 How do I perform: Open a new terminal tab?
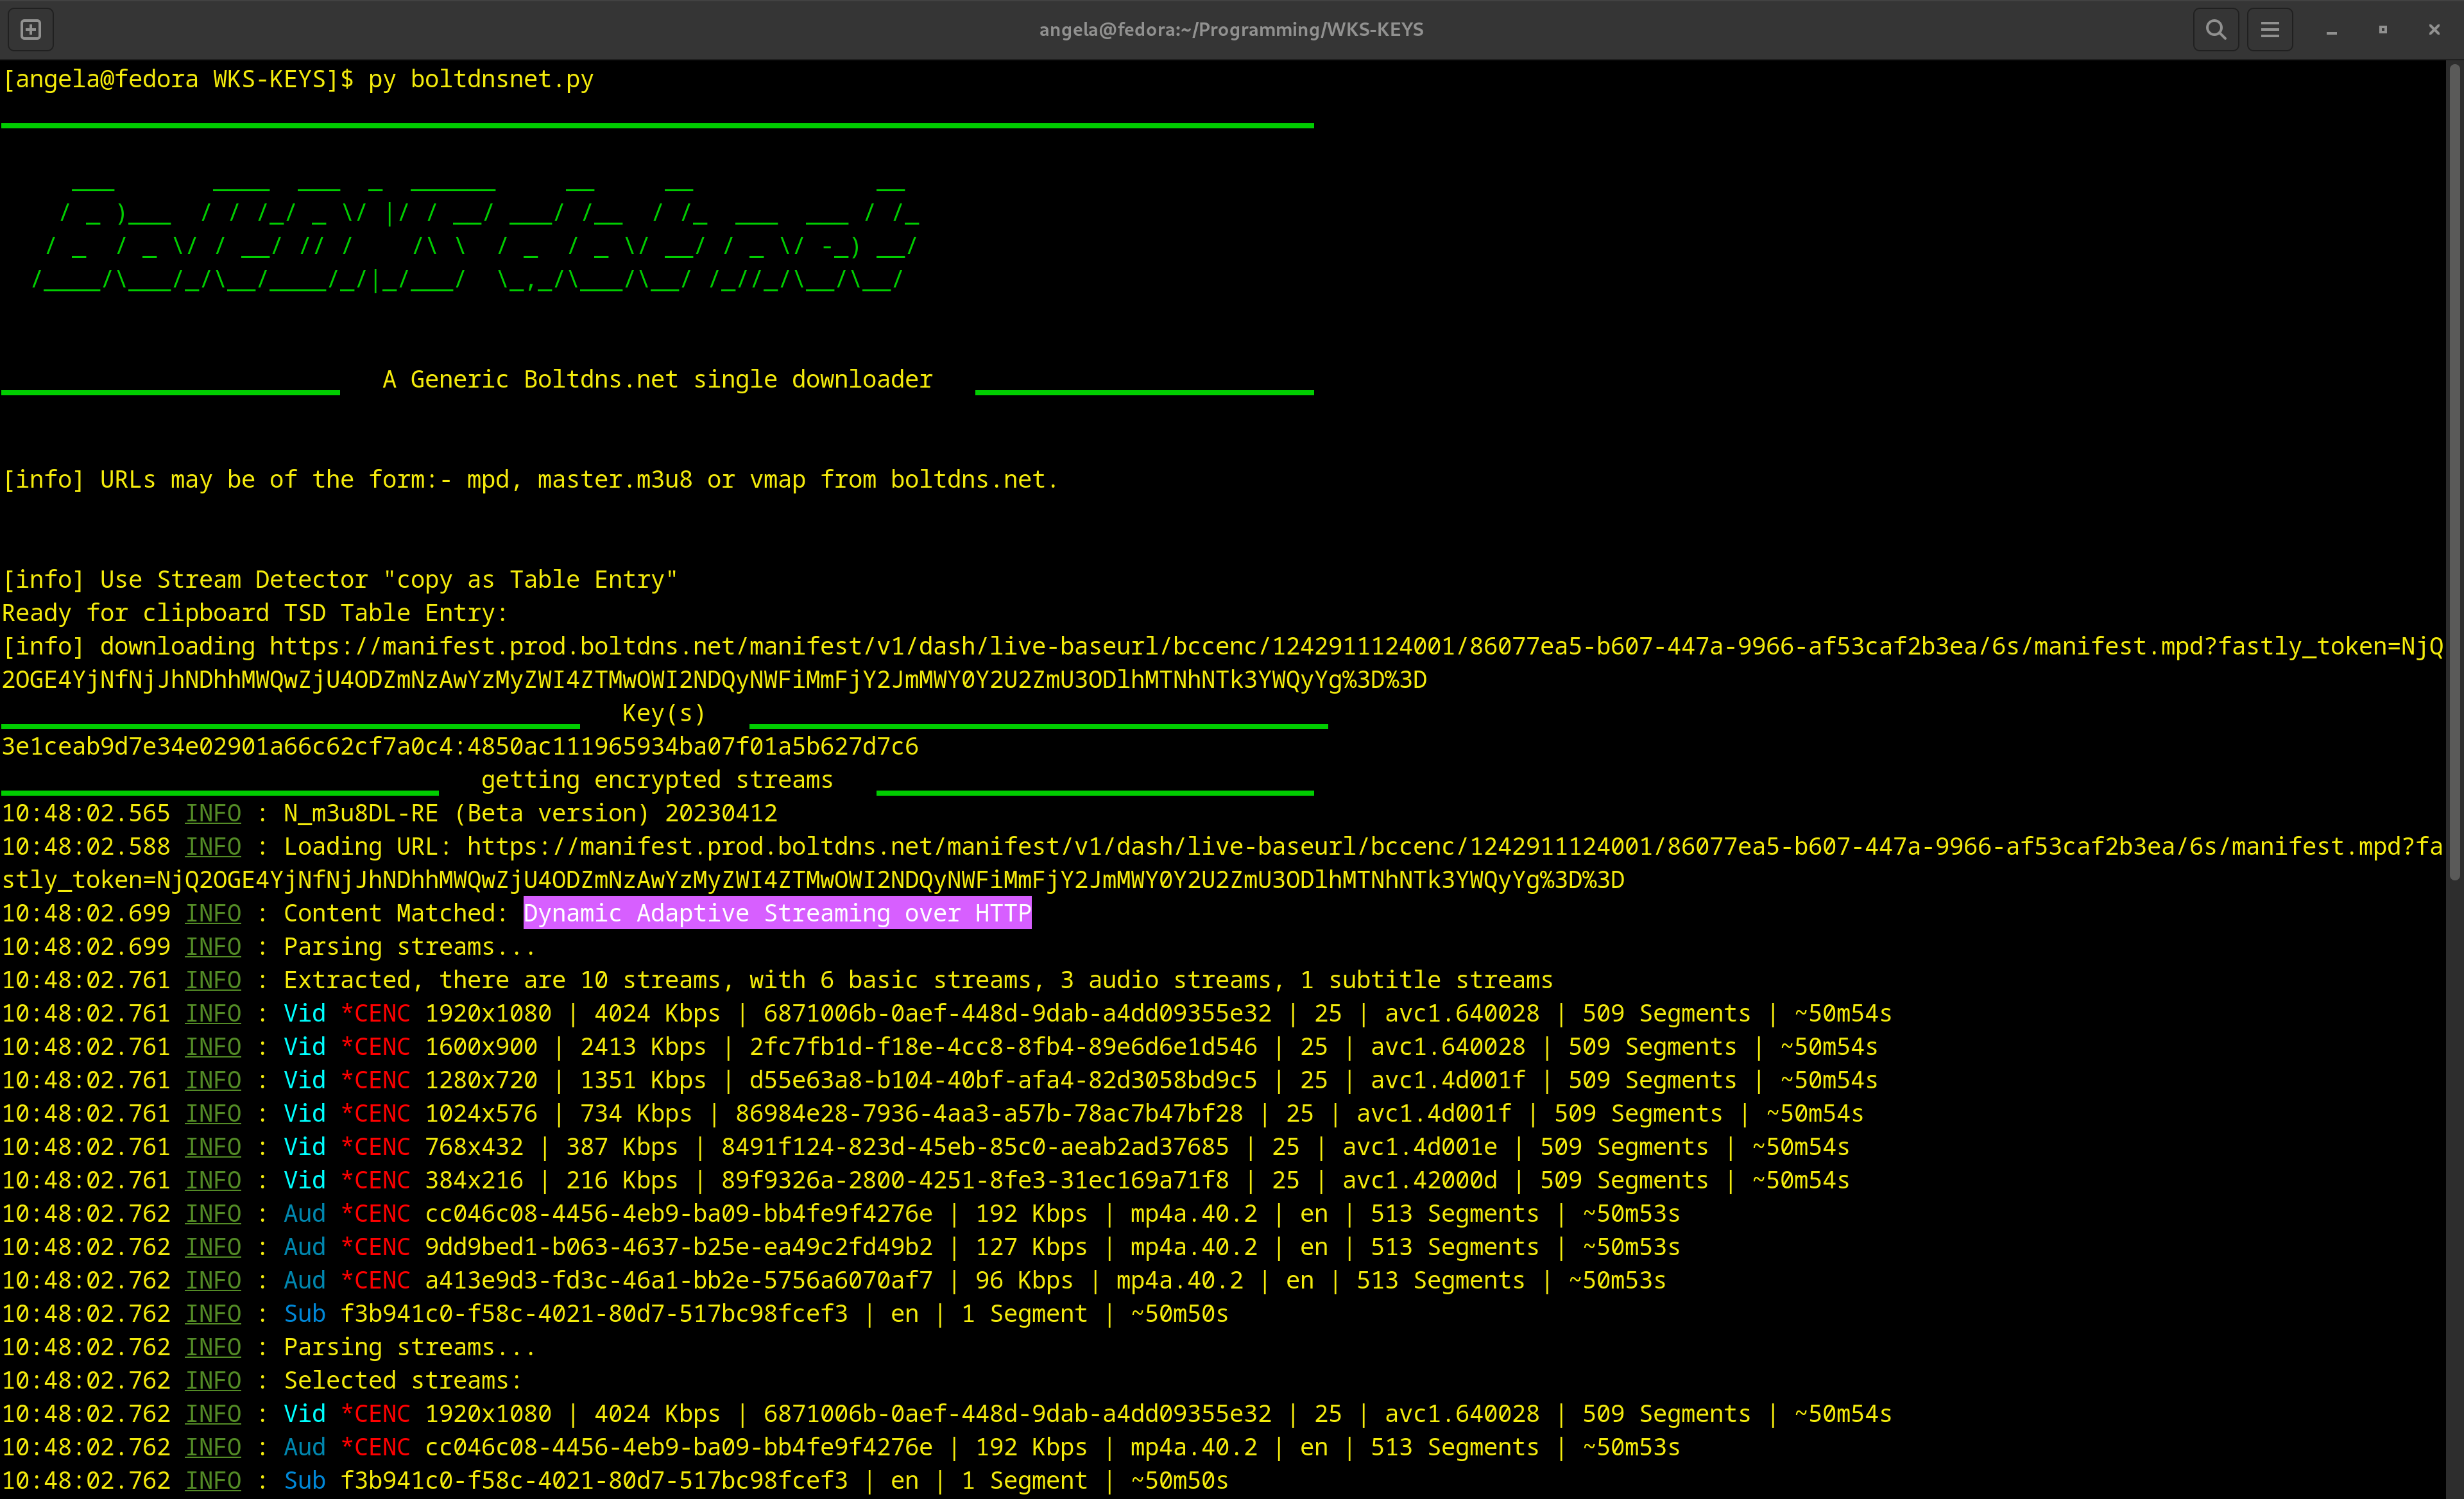click(30, 30)
